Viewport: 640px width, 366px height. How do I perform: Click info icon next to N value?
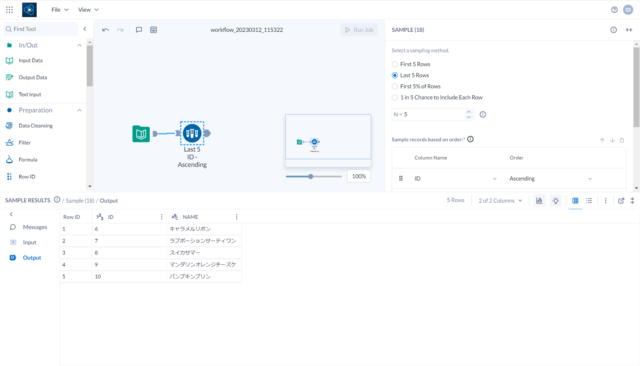coord(483,115)
